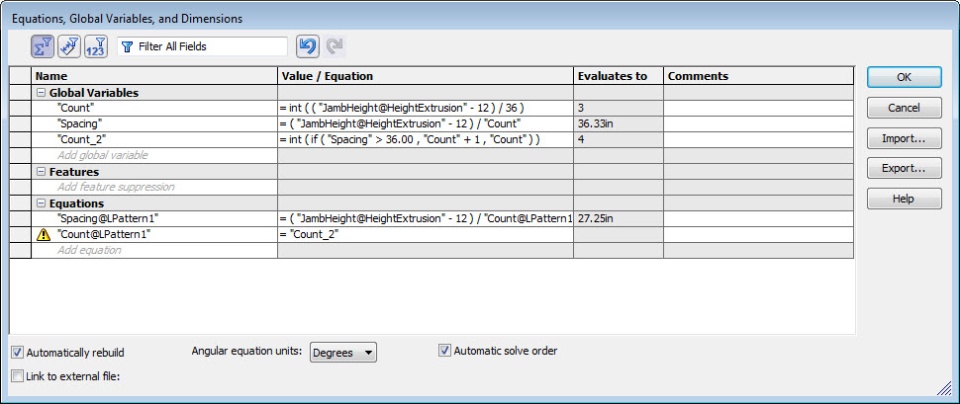Click the Add feature suppression row
Image resolution: width=960 pixels, height=404 pixels.
pos(154,187)
